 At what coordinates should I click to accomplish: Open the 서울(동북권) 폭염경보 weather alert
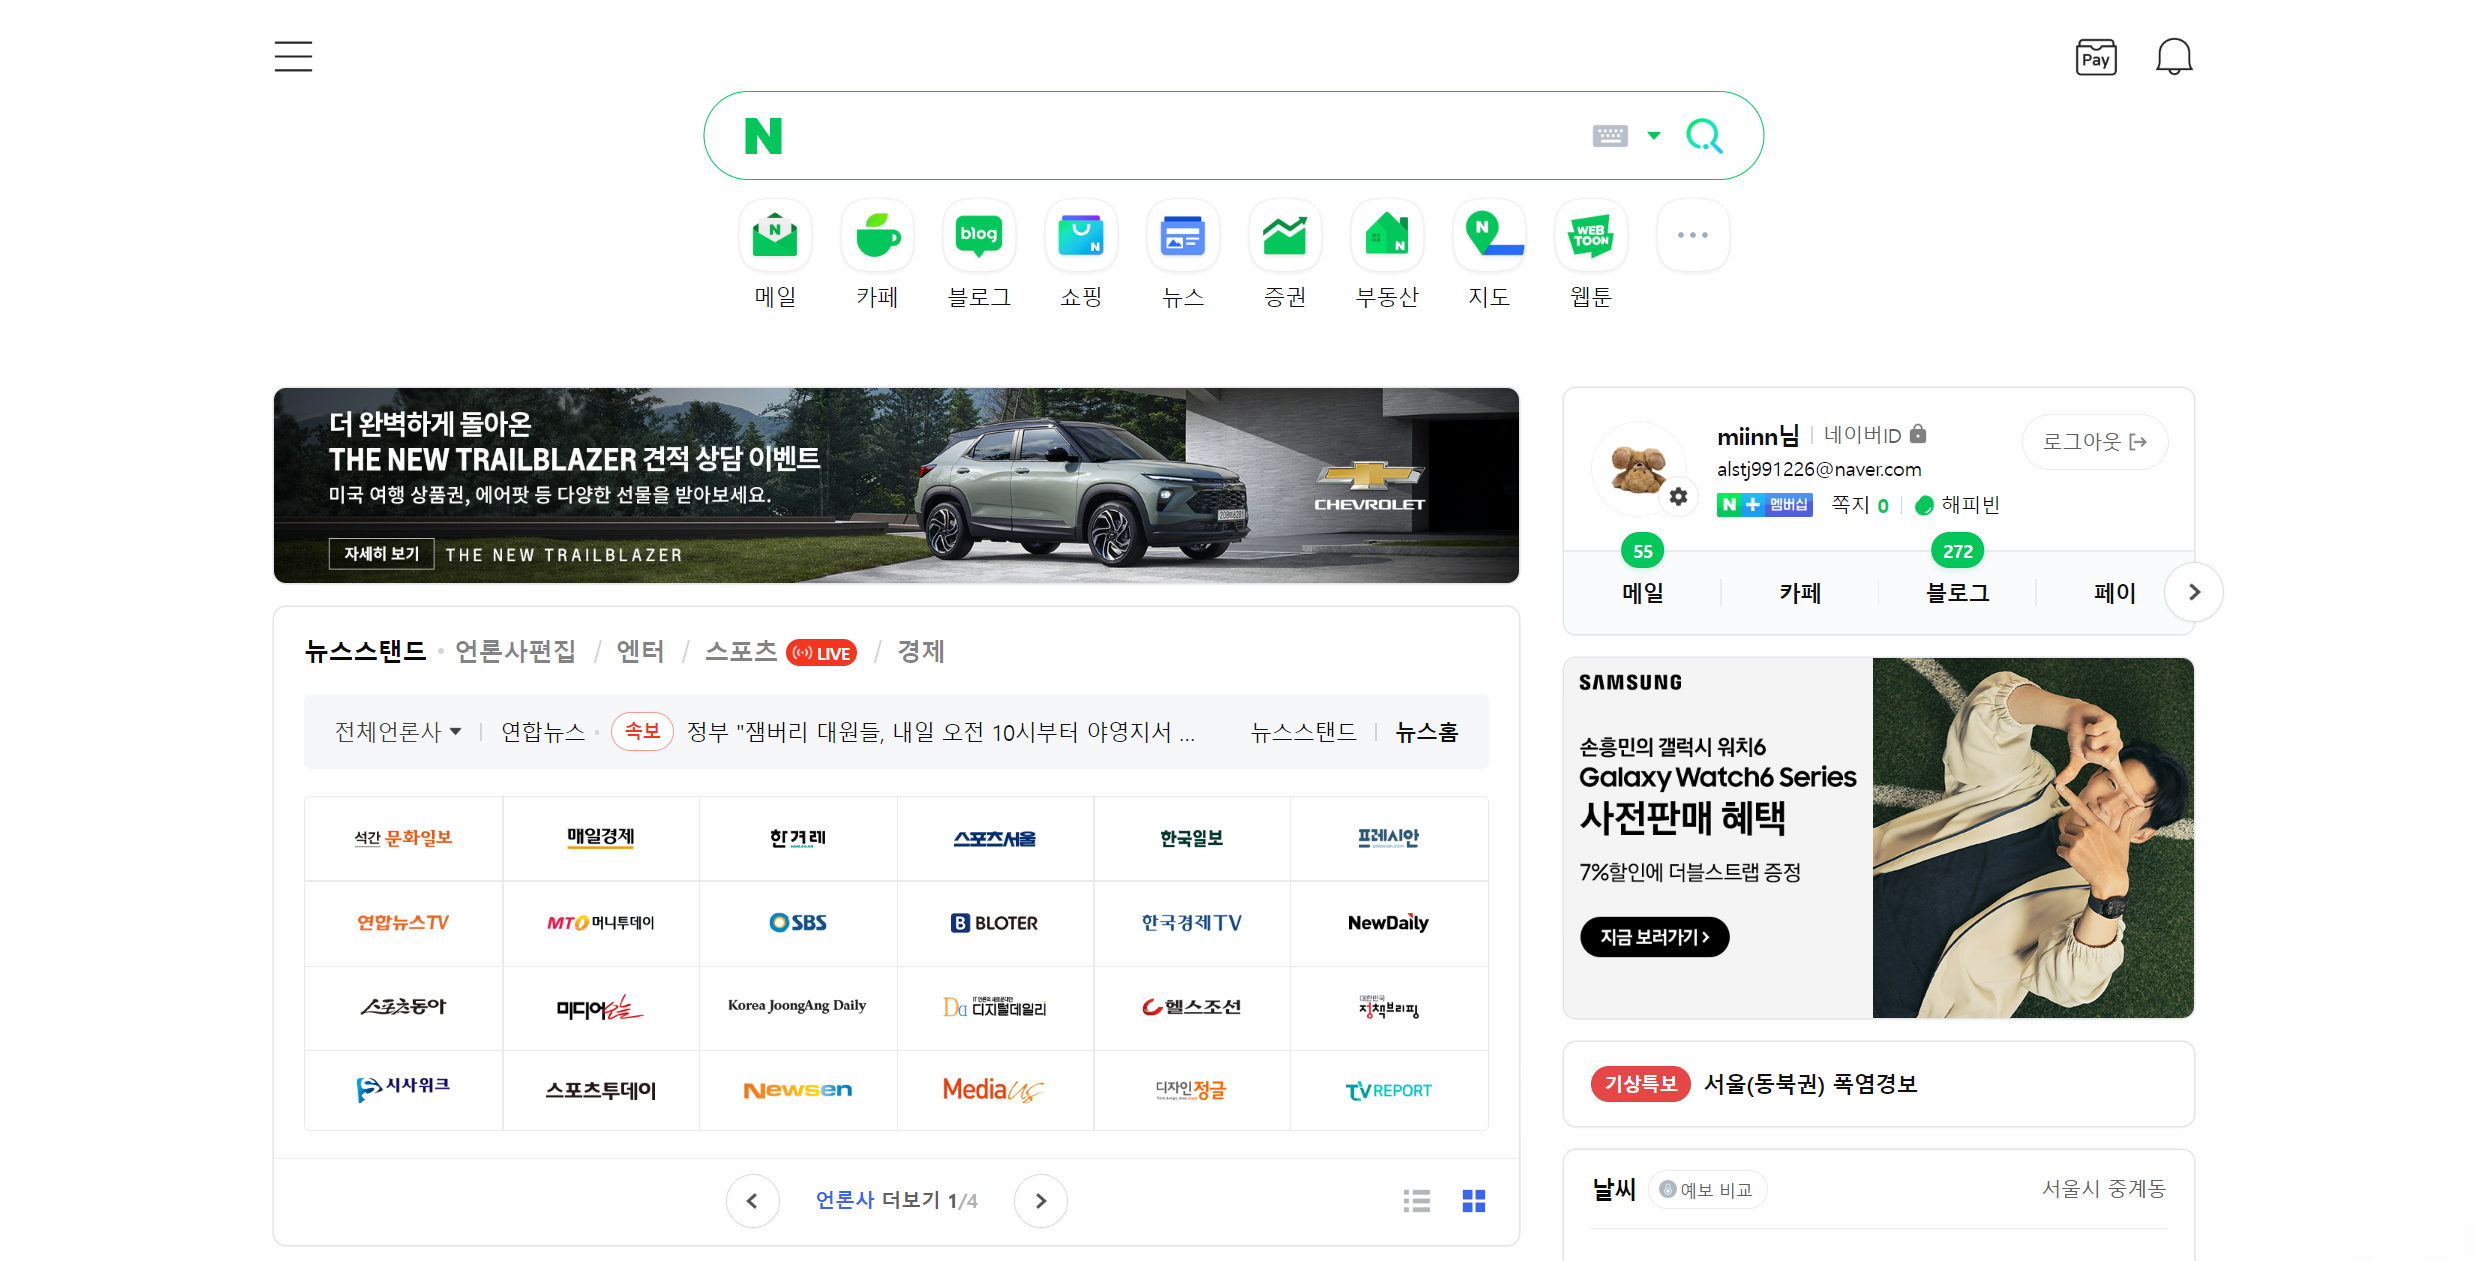point(1810,1084)
